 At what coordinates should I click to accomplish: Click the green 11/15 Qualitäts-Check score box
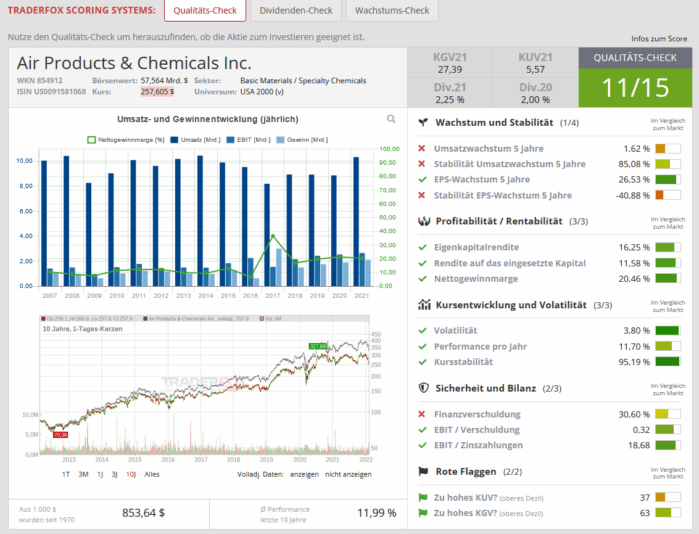coord(635,88)
